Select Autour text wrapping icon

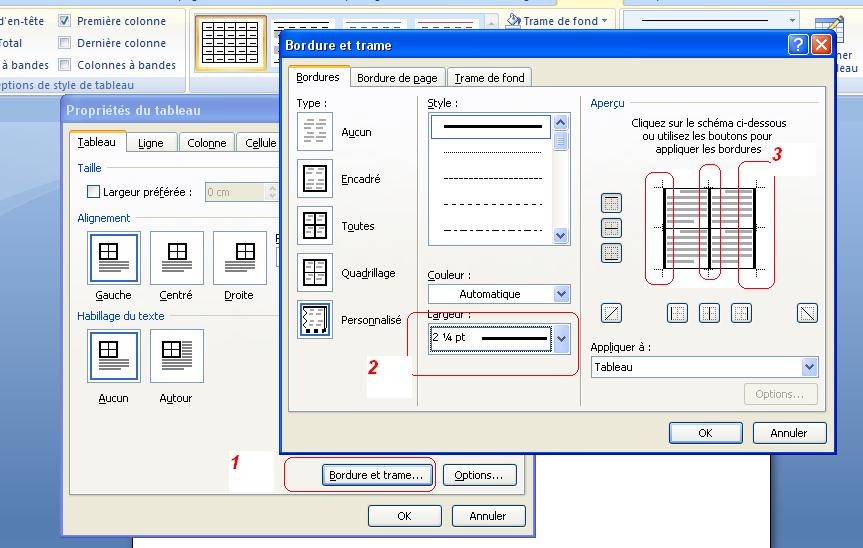click(x=177, y=355)
